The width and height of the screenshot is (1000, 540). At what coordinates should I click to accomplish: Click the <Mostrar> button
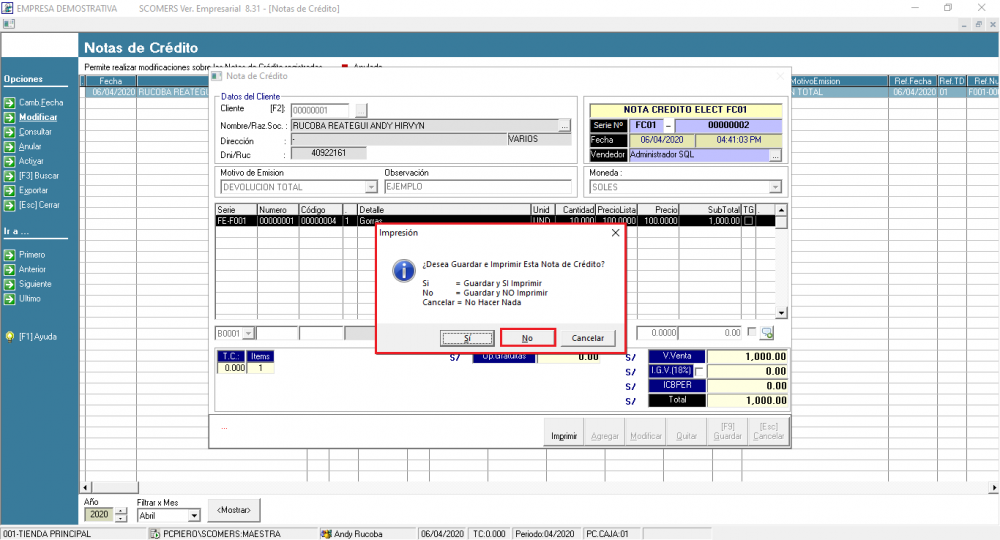click(234, 510)
